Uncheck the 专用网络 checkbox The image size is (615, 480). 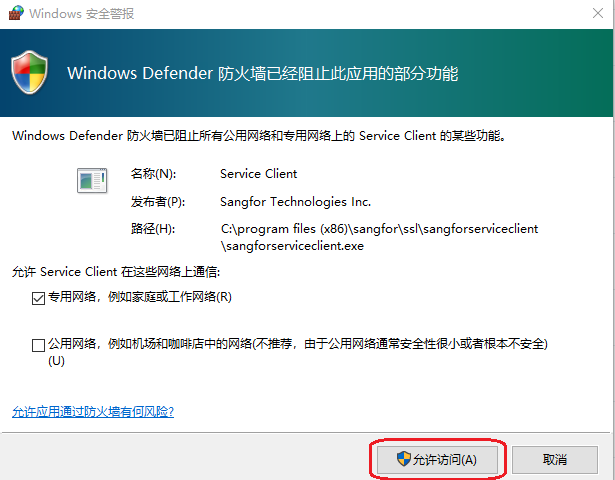coord(39,297)
